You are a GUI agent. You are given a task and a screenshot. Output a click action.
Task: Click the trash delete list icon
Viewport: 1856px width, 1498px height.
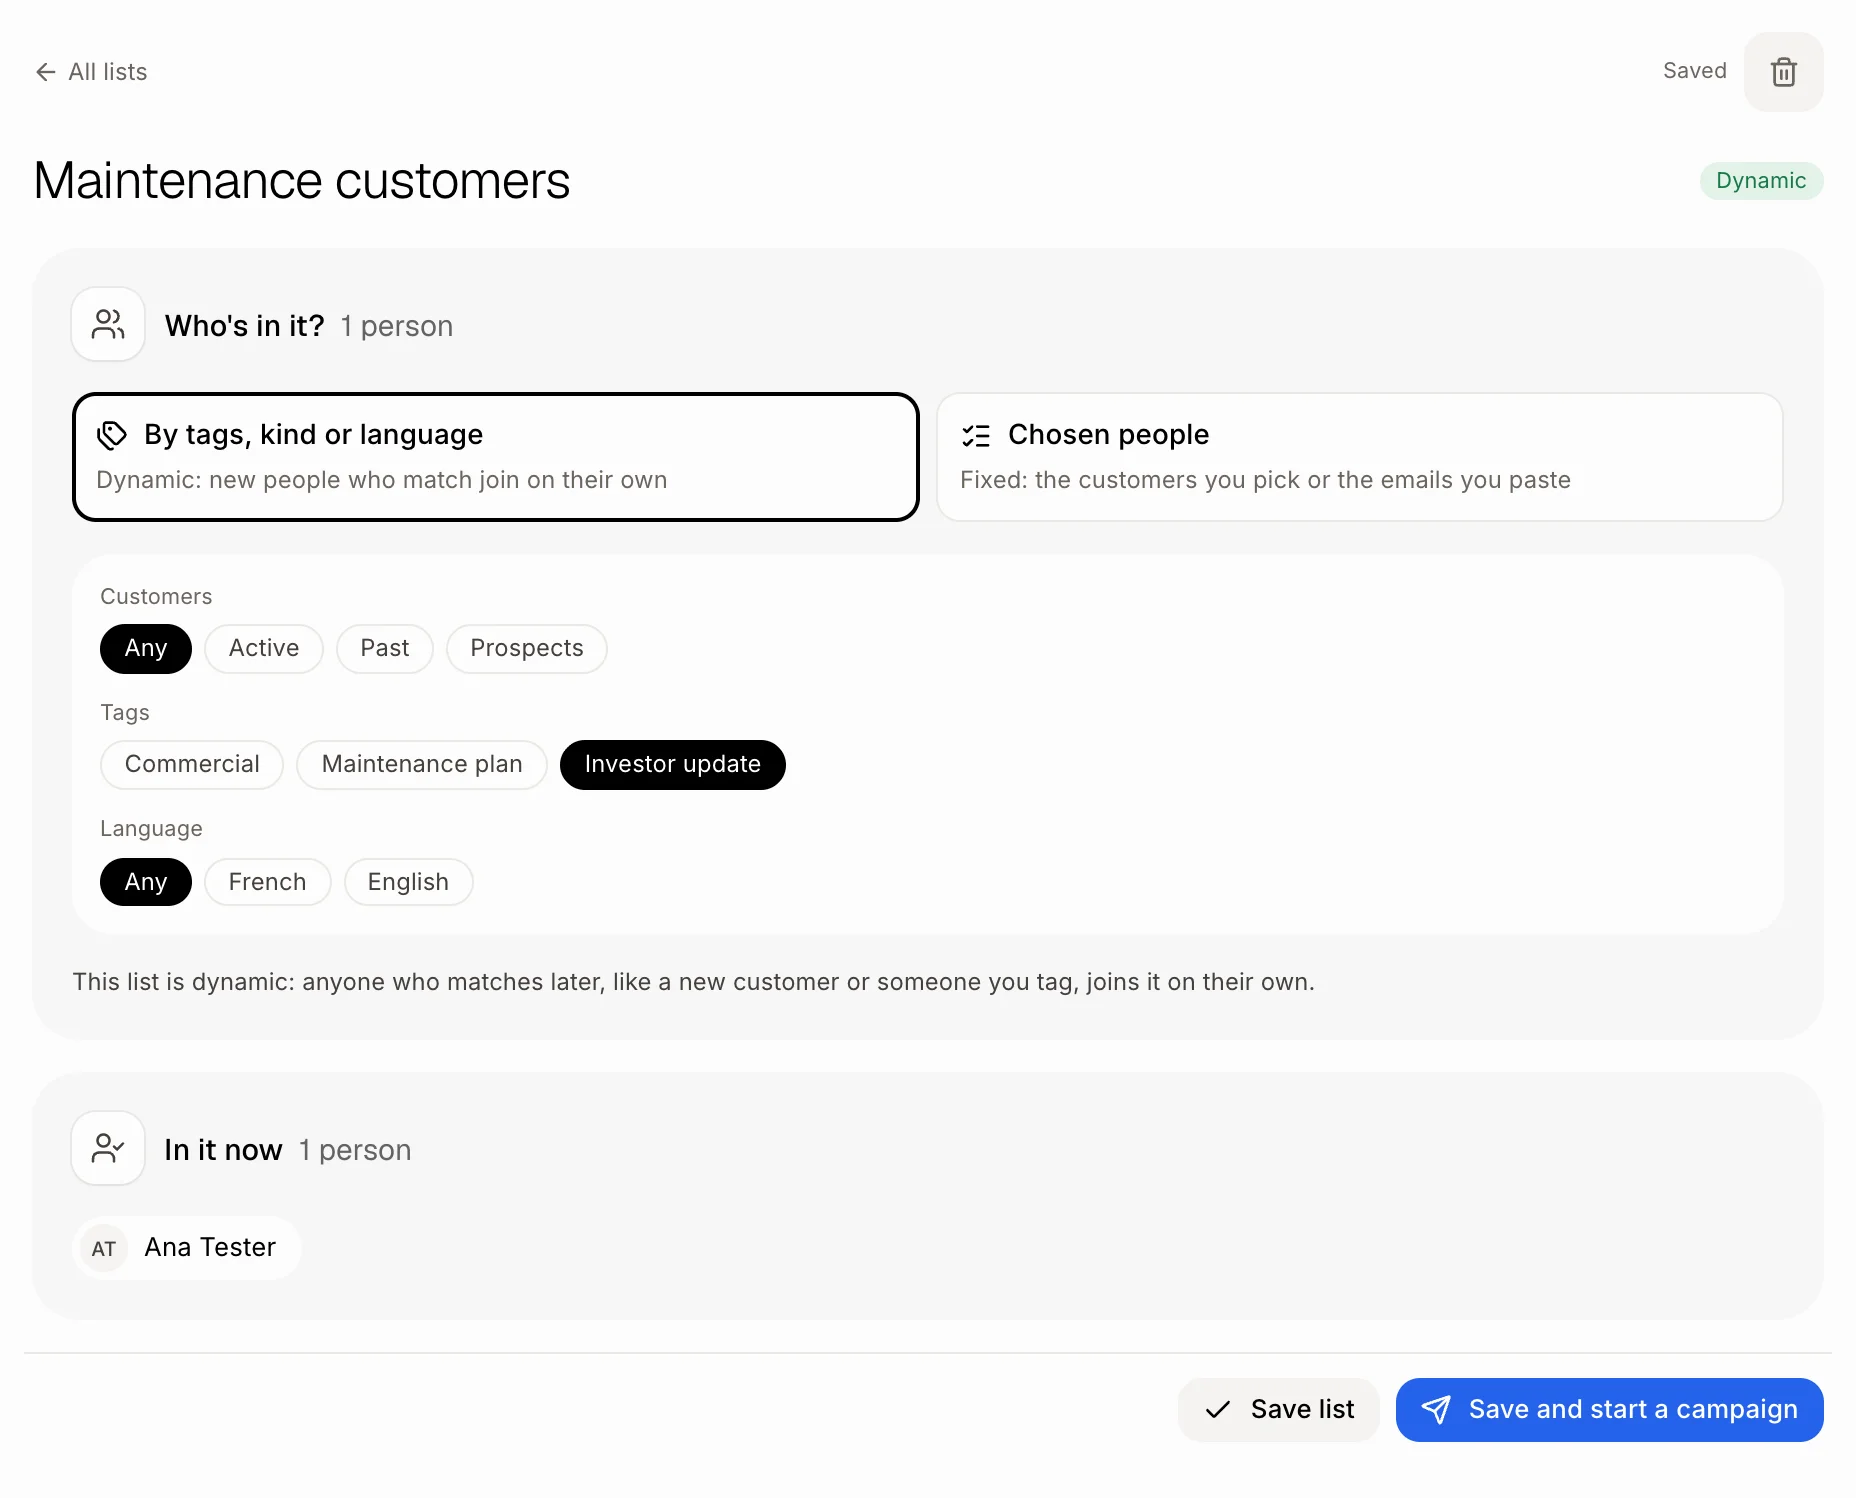(1783, 72)
